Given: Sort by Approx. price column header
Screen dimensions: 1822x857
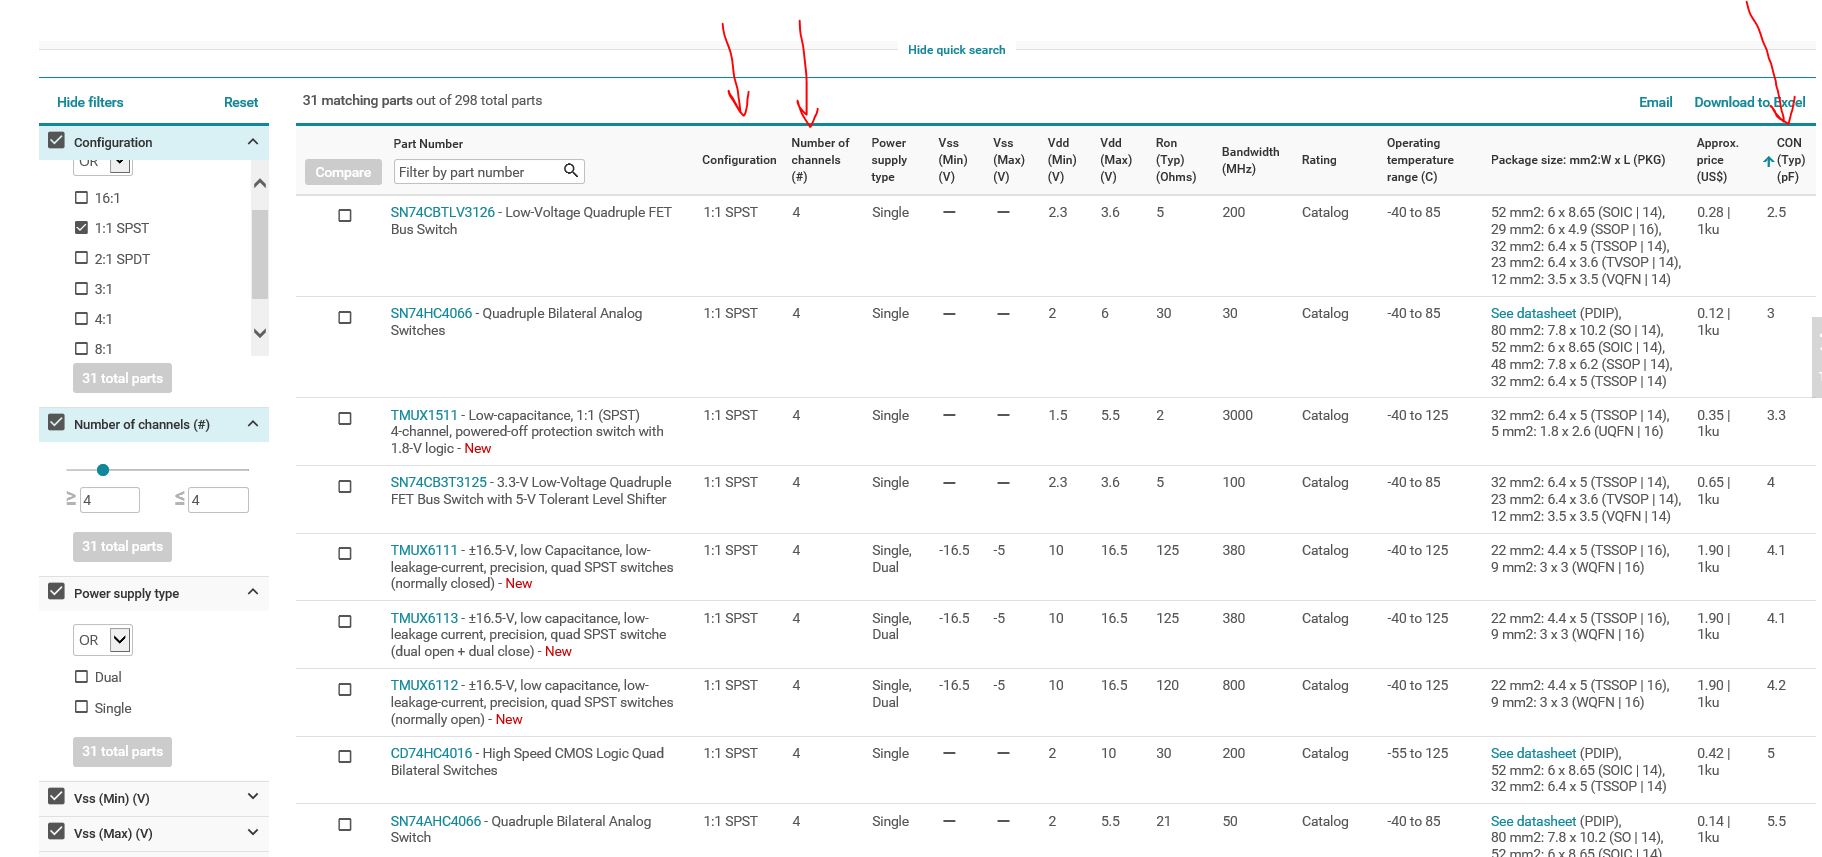Looking at the screenshot, I should (x=1717, y=160).
